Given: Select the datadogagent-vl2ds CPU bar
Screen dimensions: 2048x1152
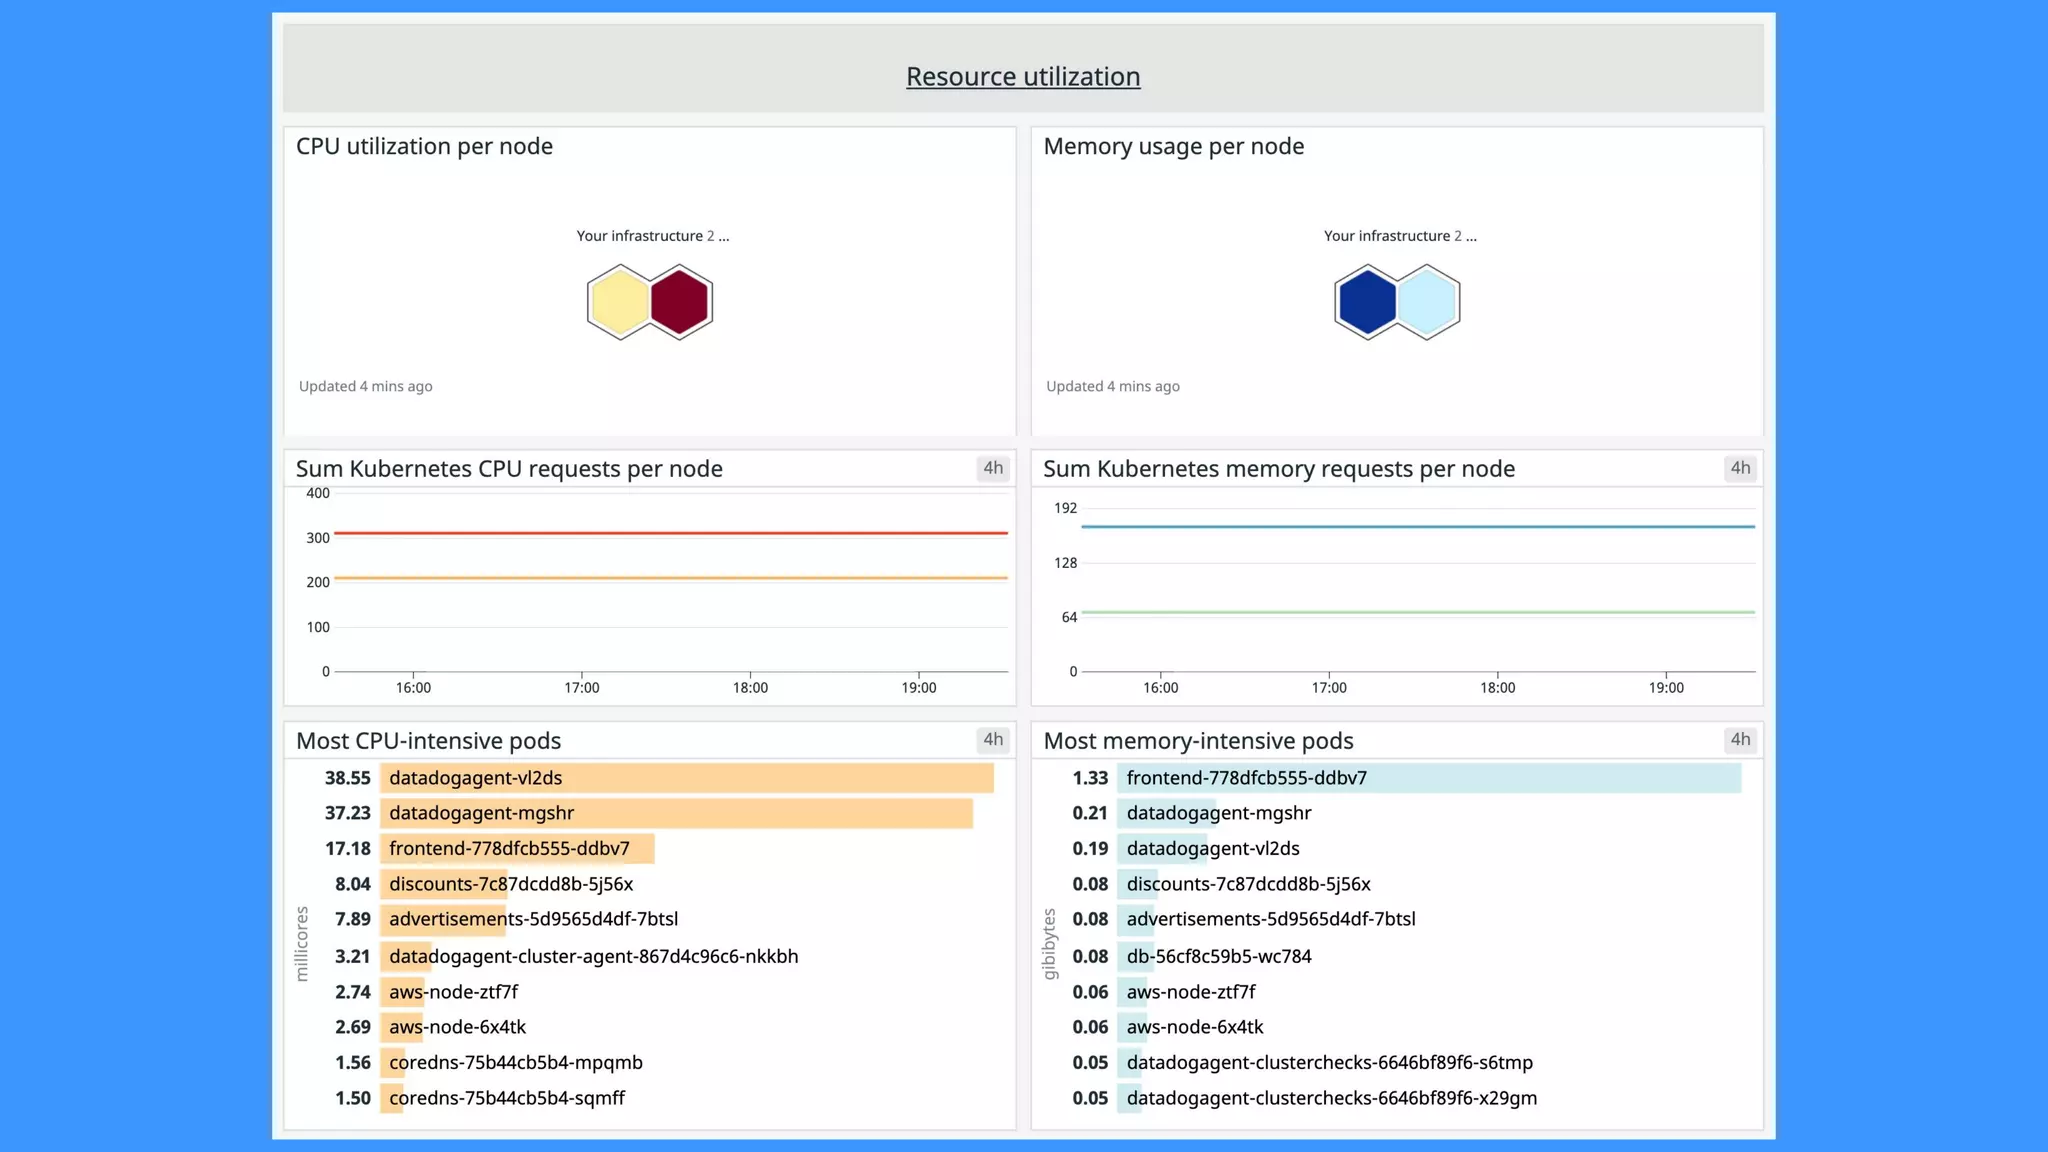Looking at the screenshot, I should tap(686, 778).
